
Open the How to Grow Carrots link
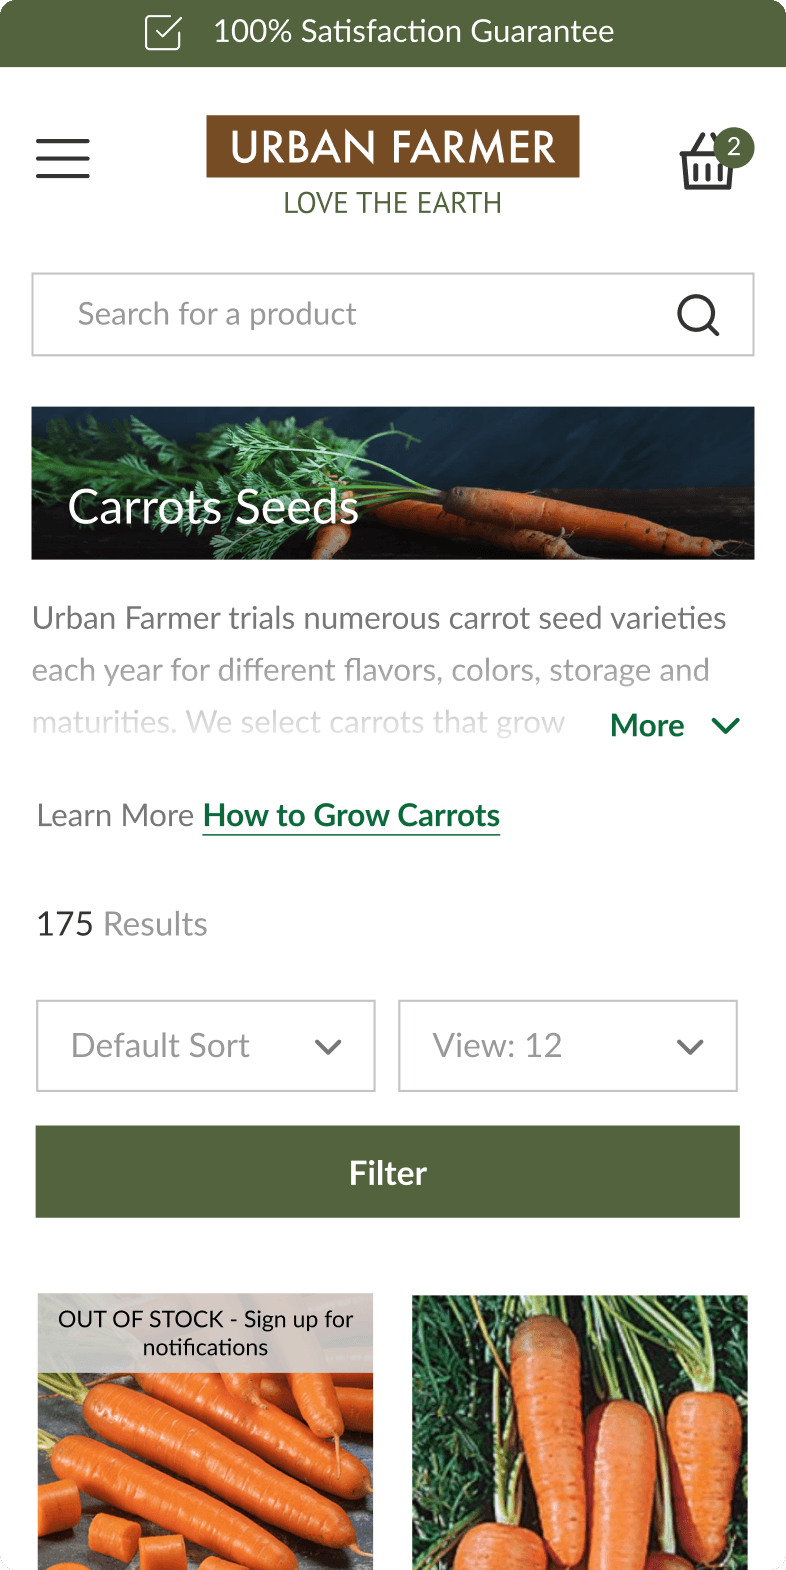pyautogui.click(x=351, y=815)
